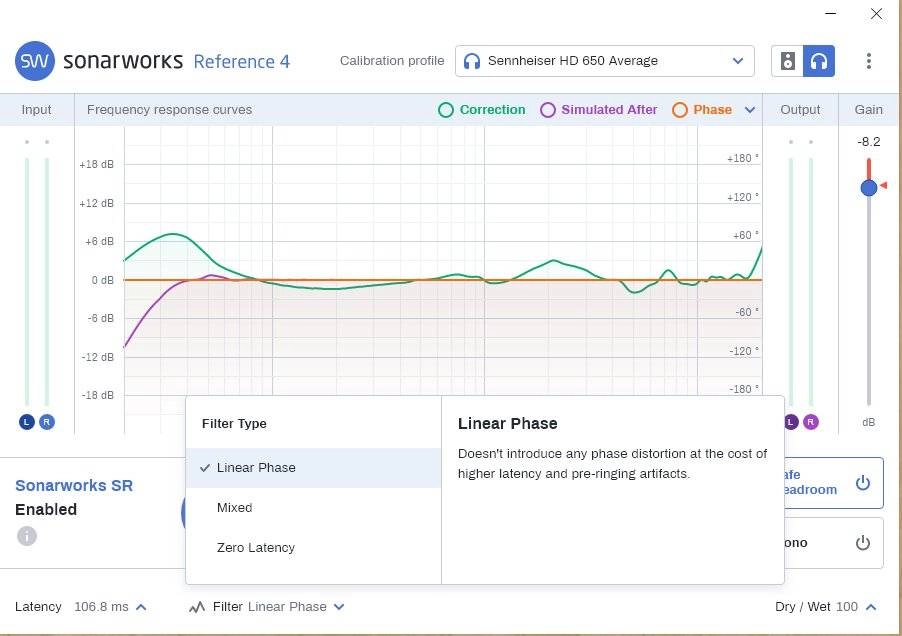This screenshot has width=902, height=636.
Task: Click the Sonarworks SW logo icon
Action: (x=35, y=61)
